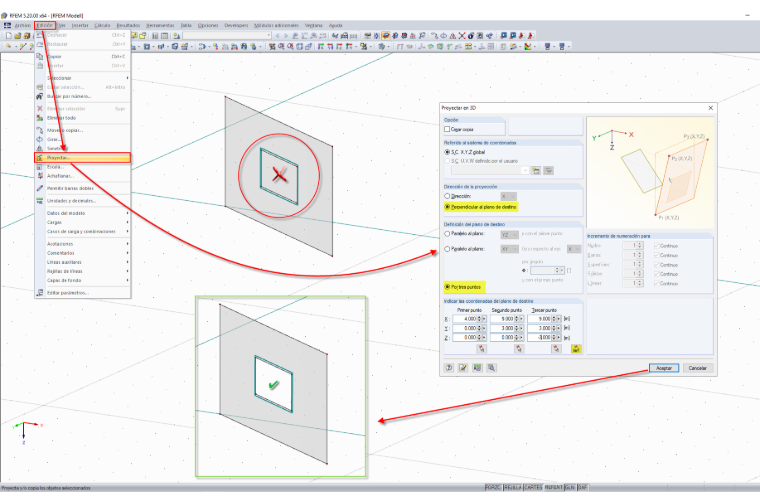Open the Dirección axis X dropdown
760x502 pixels.
tap(508, 196)
